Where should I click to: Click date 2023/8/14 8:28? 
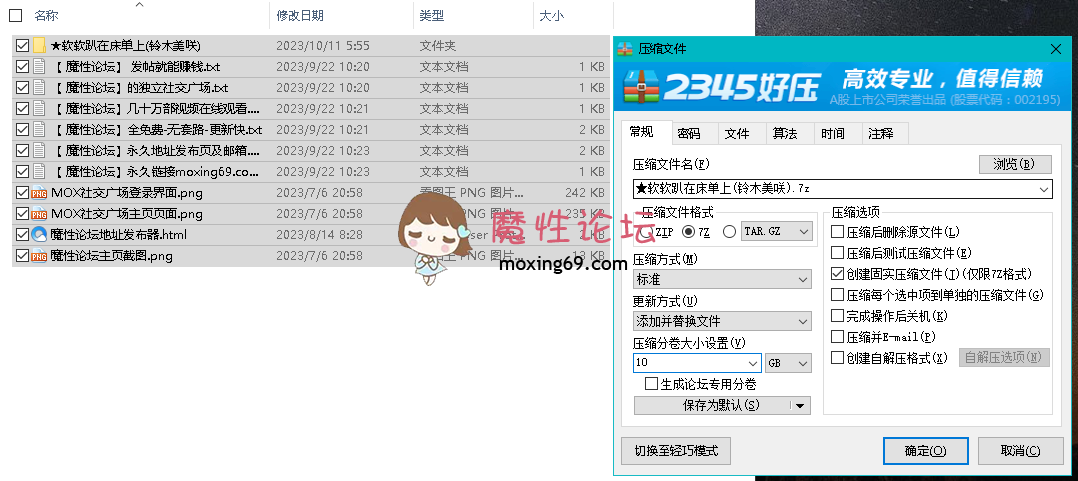(x=320, y=235)
